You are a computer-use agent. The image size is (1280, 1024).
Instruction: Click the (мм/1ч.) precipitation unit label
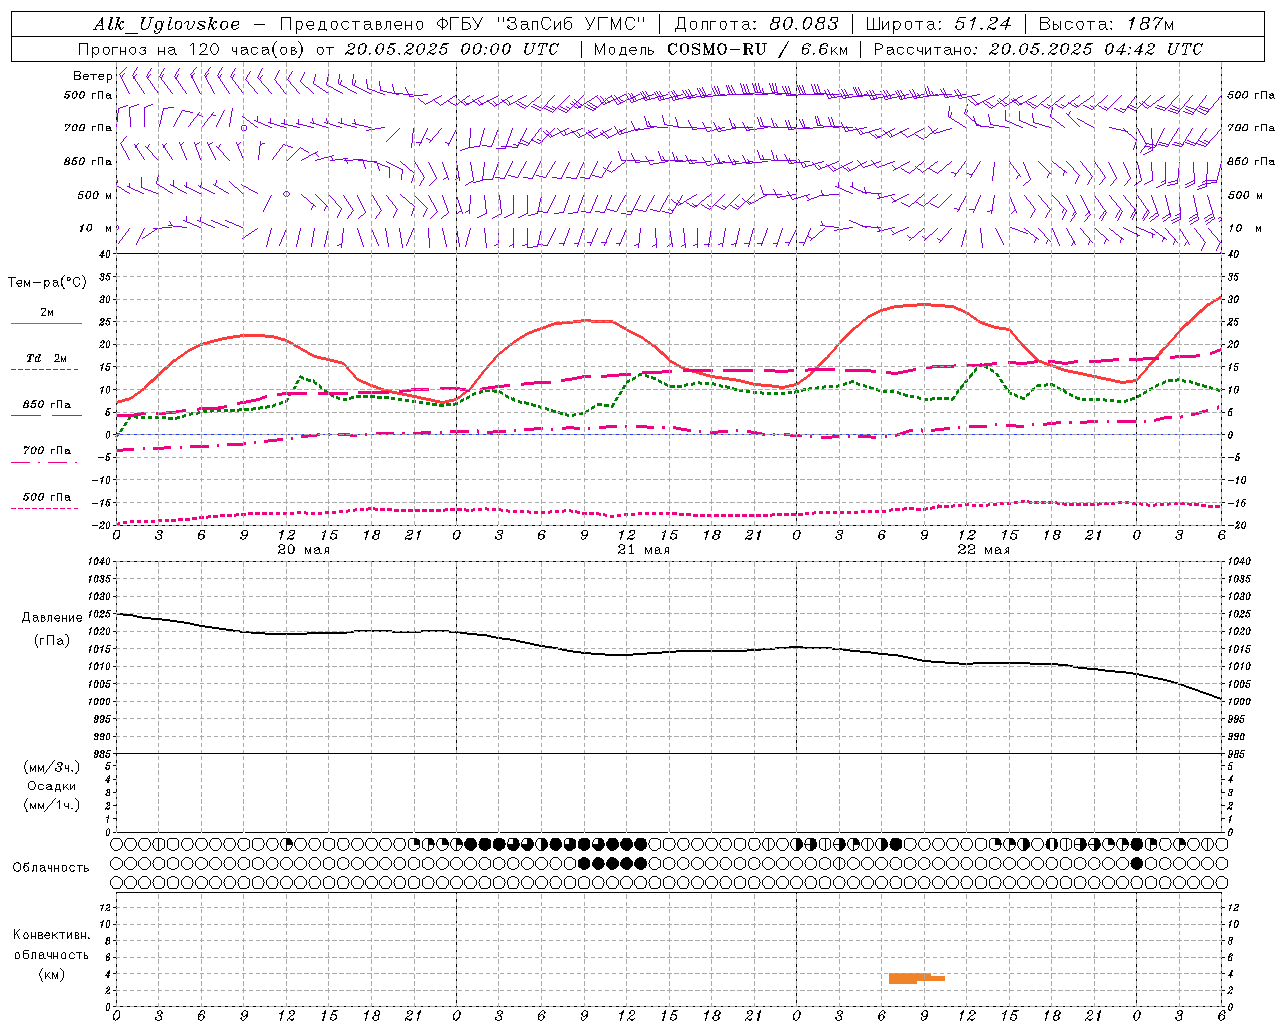(x=52, y=805)
